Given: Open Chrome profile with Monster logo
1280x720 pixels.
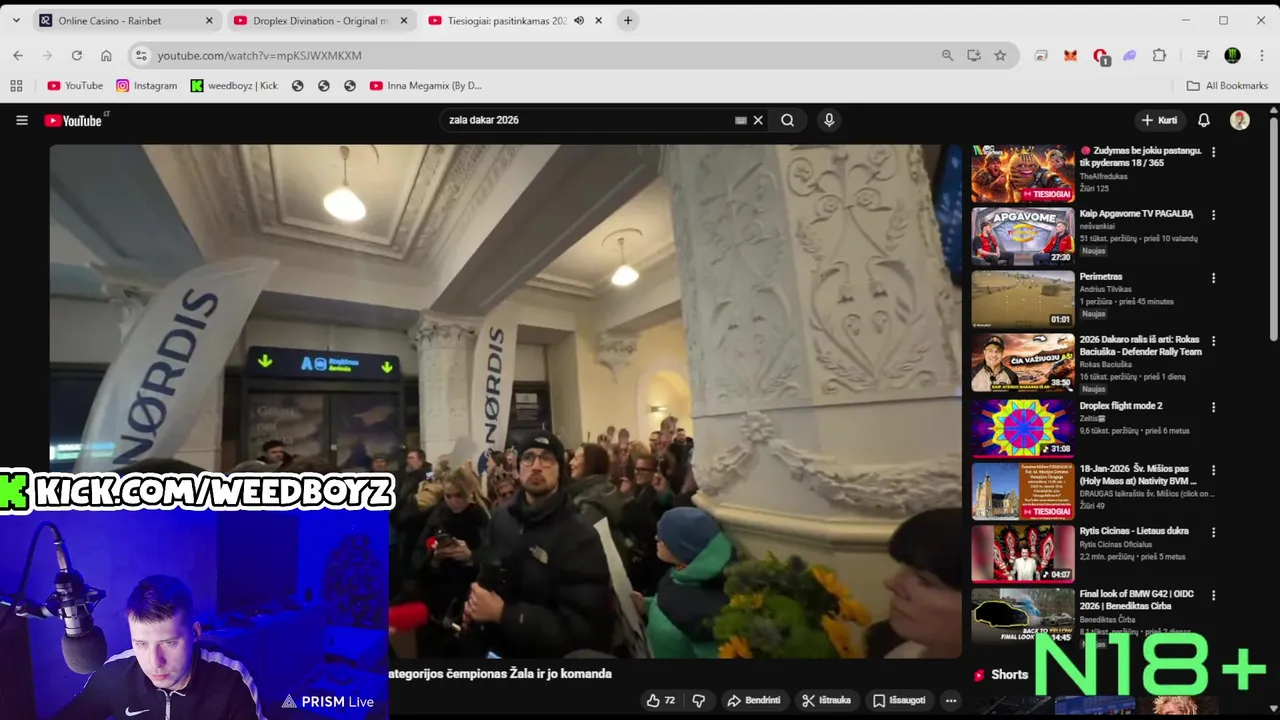Looking at the screenshot, I should [1233, 55].
